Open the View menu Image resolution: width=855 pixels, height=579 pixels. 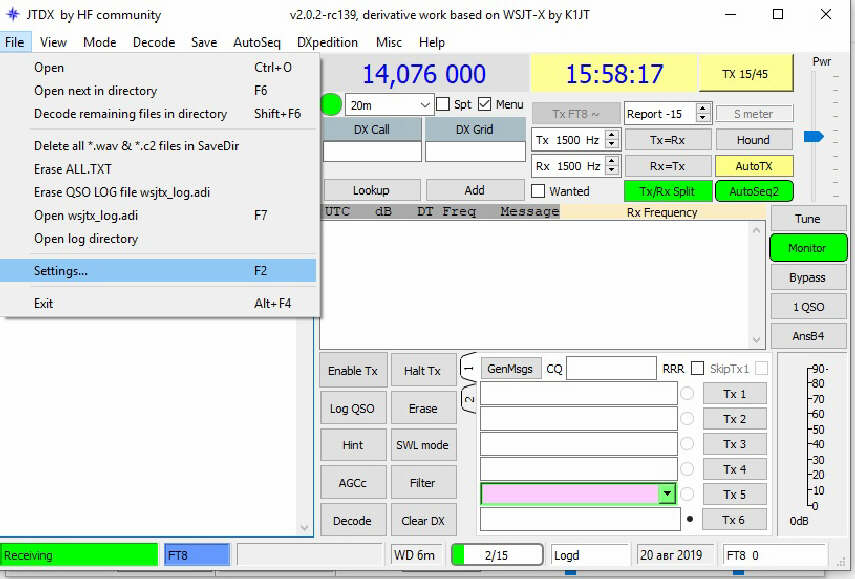[53, 42]
